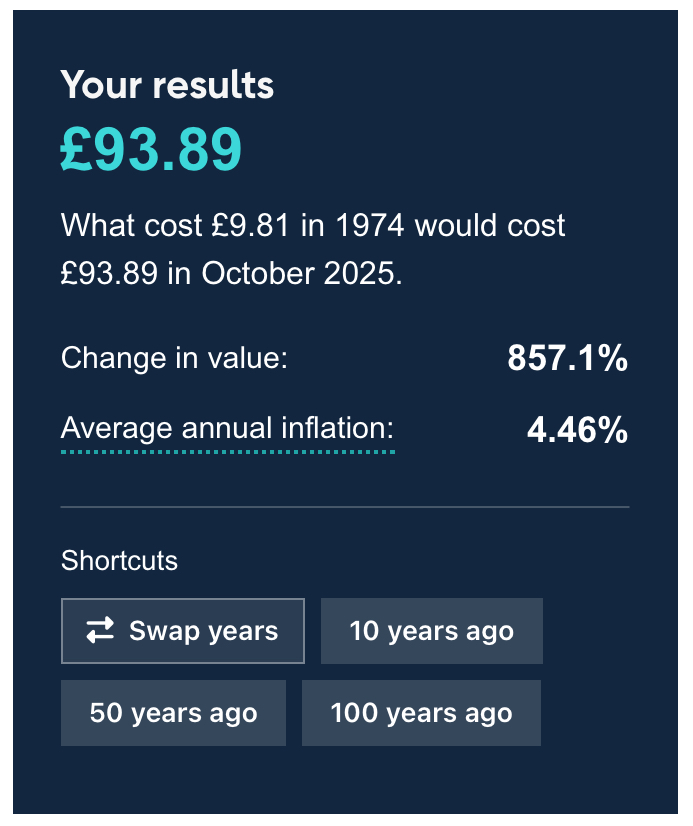Click the large teal £93.89 result
This screenshot has height=826, width=693.
[x=151, y=150]
